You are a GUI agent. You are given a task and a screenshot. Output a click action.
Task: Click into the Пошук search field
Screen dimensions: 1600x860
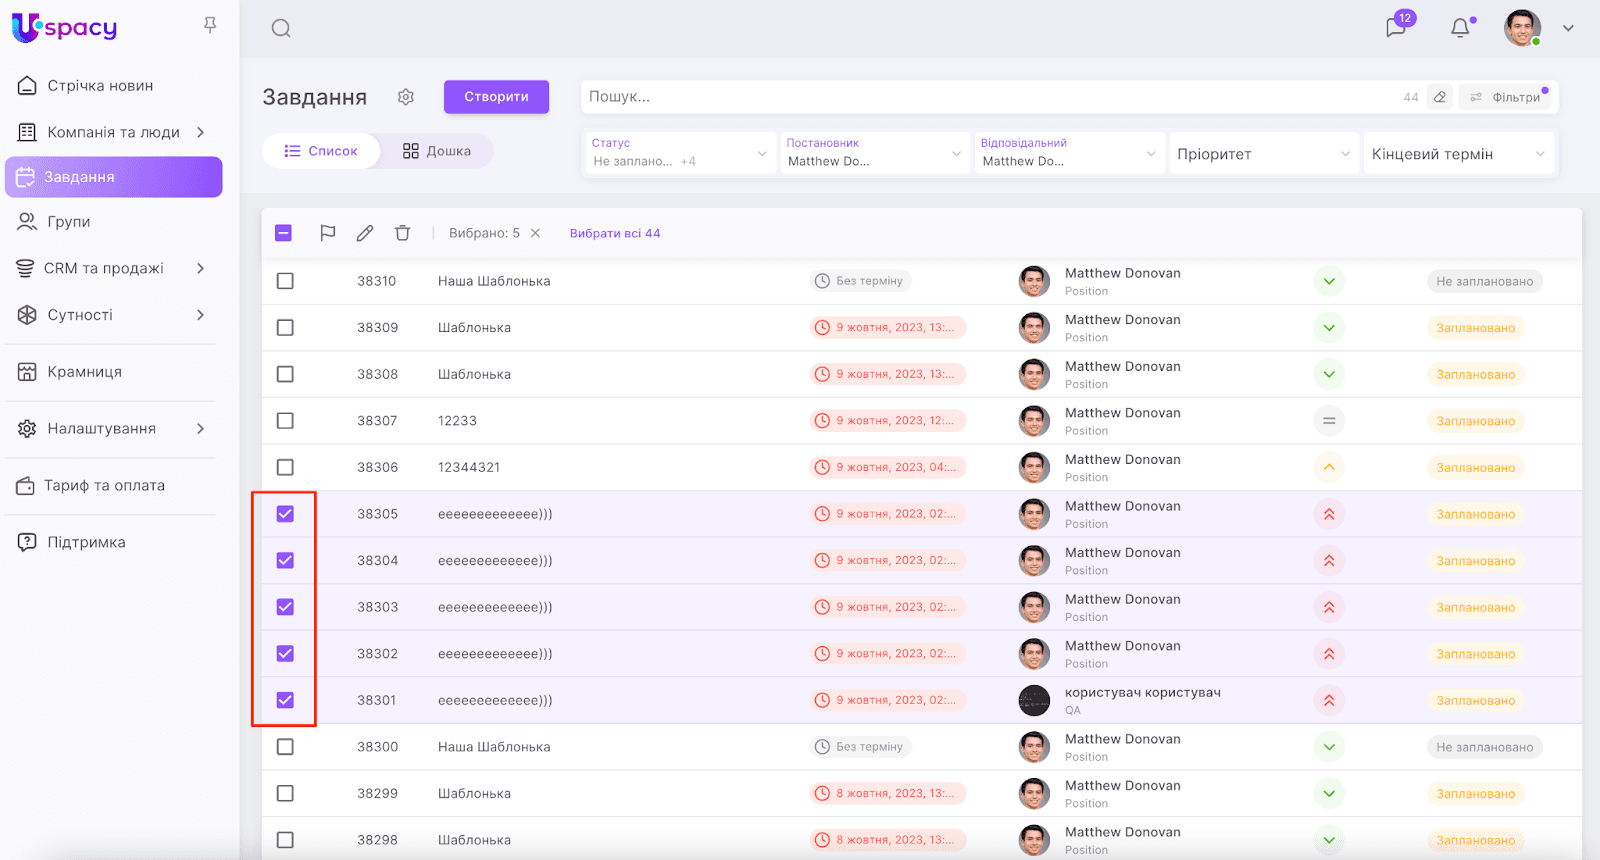990,97
